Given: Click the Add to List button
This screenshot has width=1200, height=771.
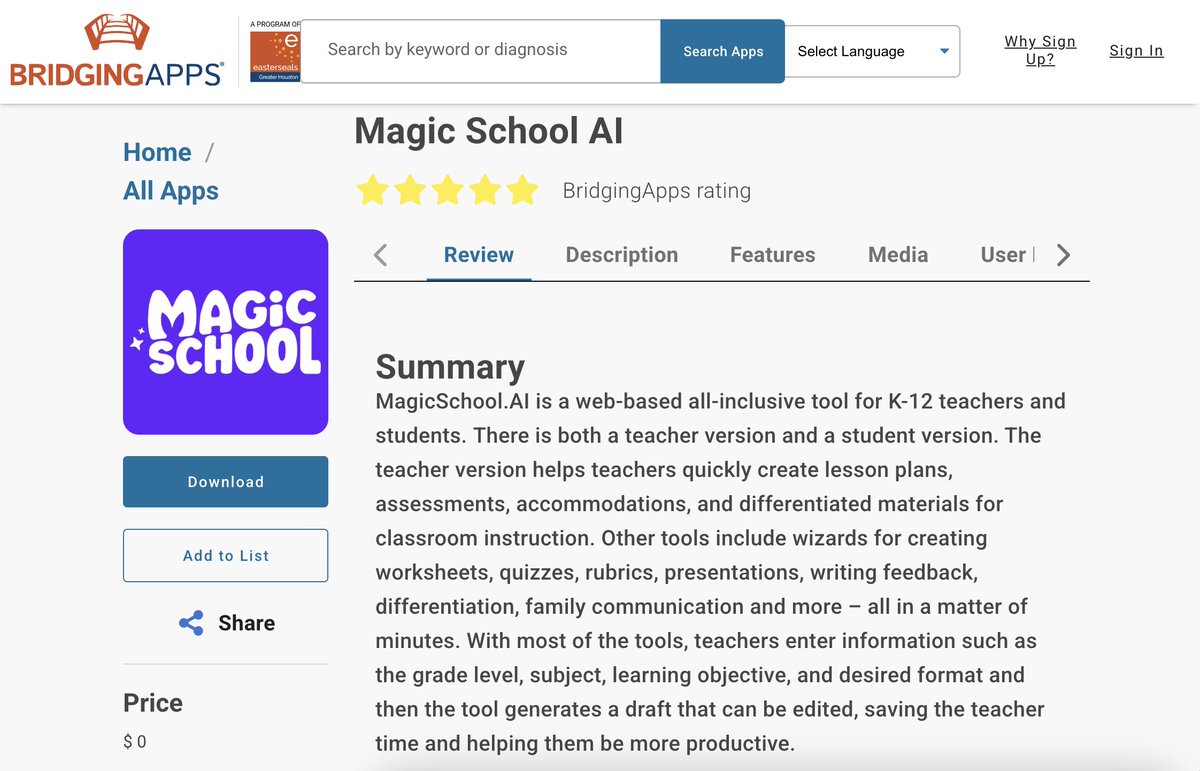Looking at the screenshot, I should 225,556.
